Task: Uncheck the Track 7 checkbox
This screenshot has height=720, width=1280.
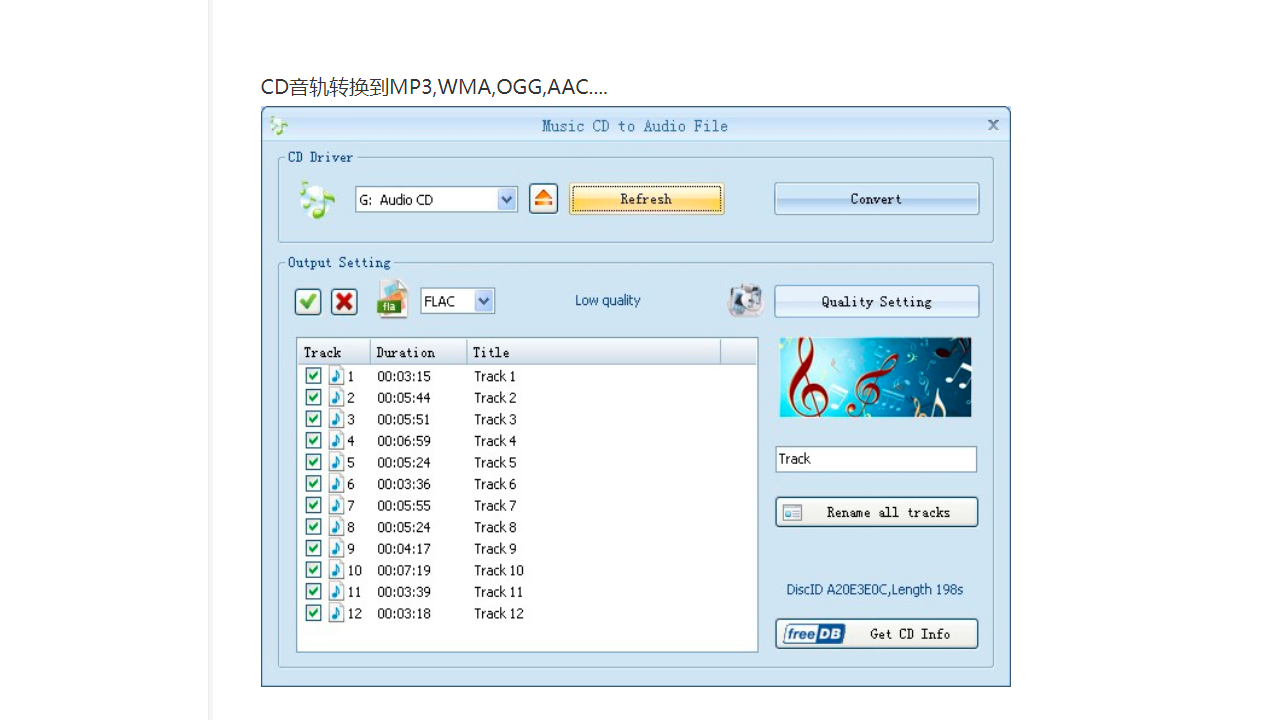Action: [x=313, y=506]
